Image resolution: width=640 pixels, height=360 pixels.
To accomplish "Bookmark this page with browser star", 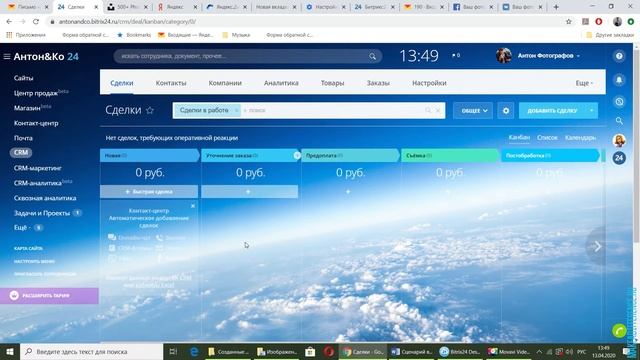I will 568,22.
